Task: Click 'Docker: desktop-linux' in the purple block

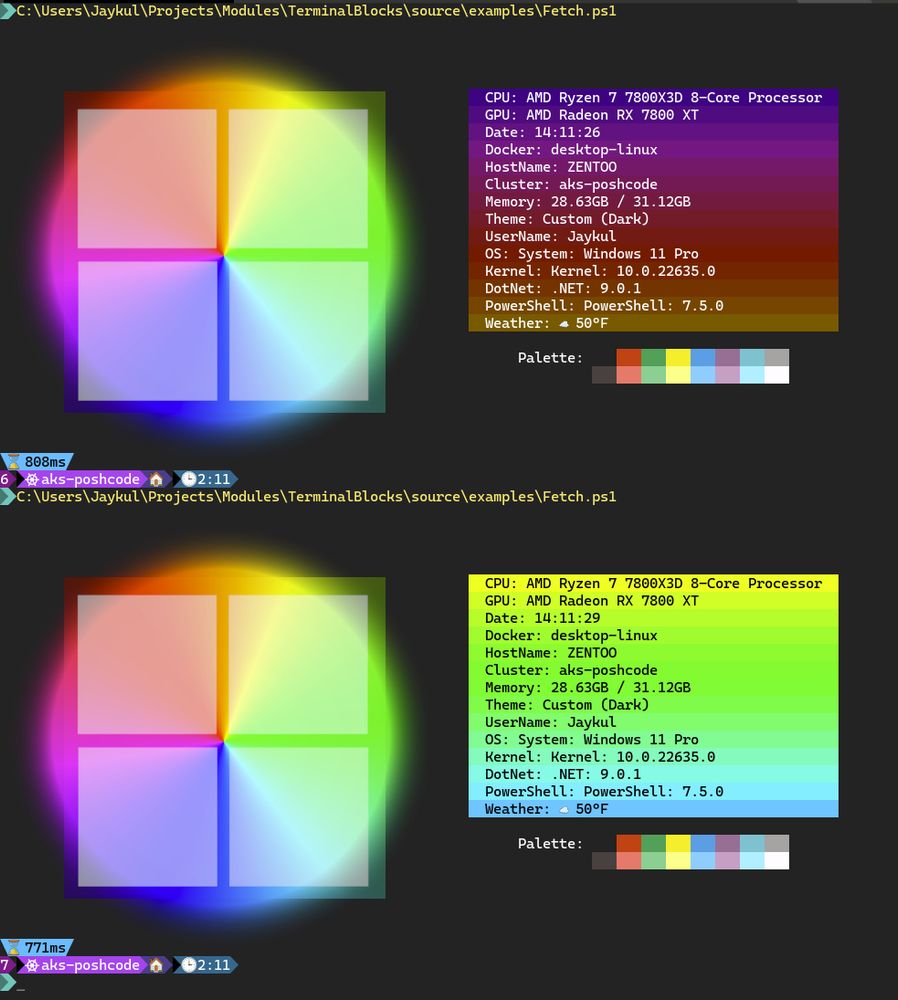Action: coord(571,149)
